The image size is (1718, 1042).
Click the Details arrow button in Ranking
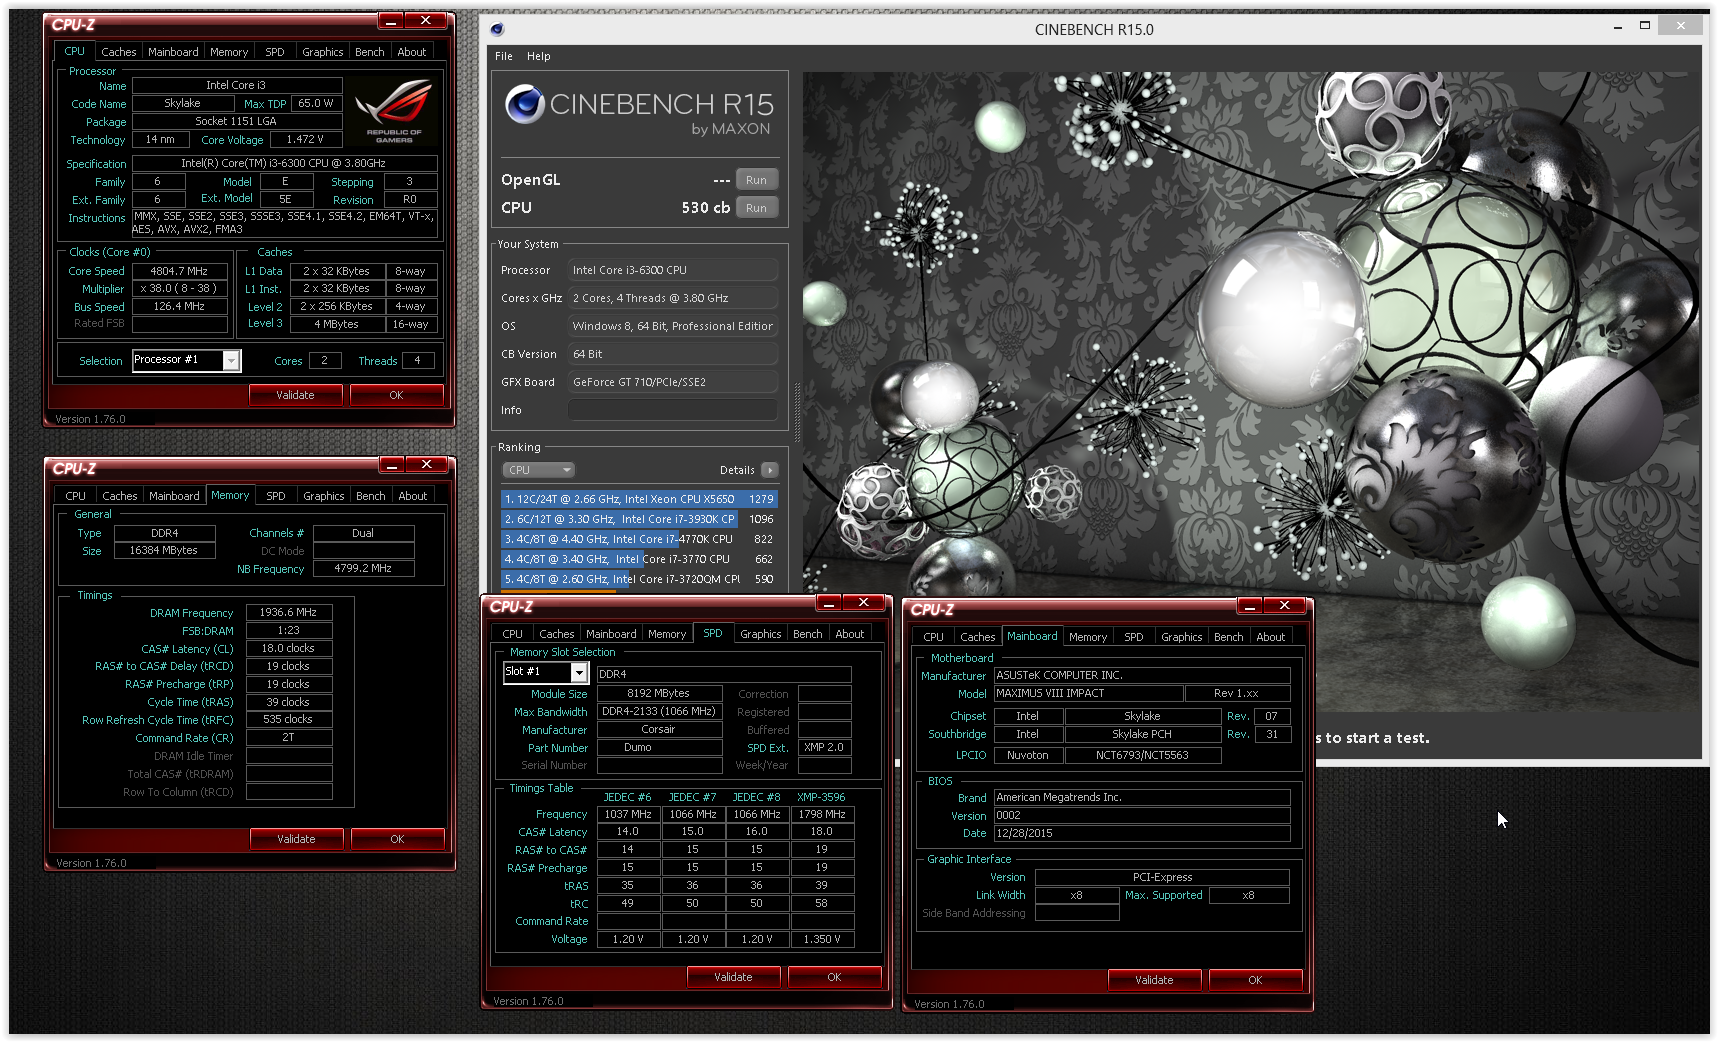coord(769,470)
